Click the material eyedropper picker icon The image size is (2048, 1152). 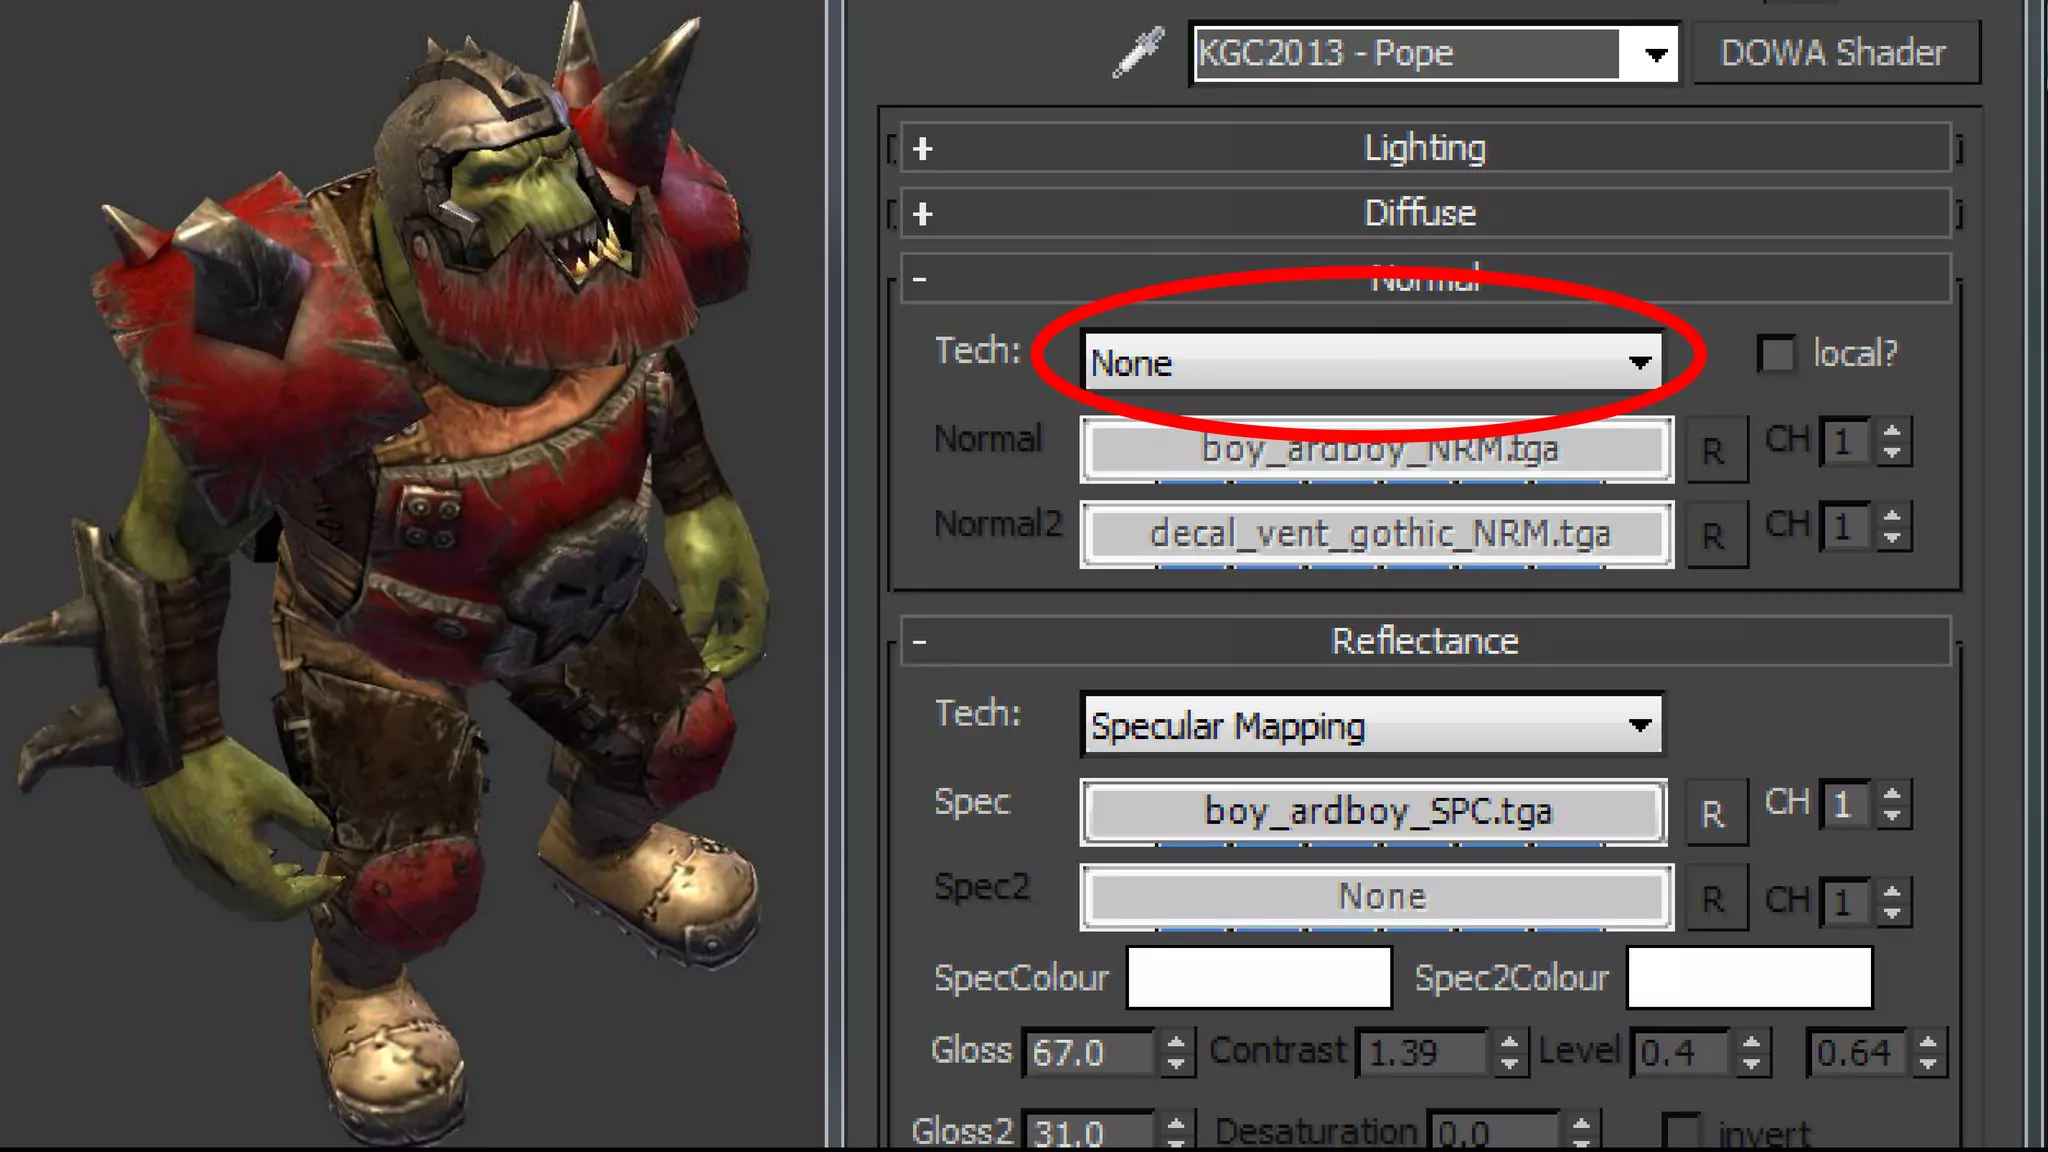pyautogui.click(x=1138, y=52)
